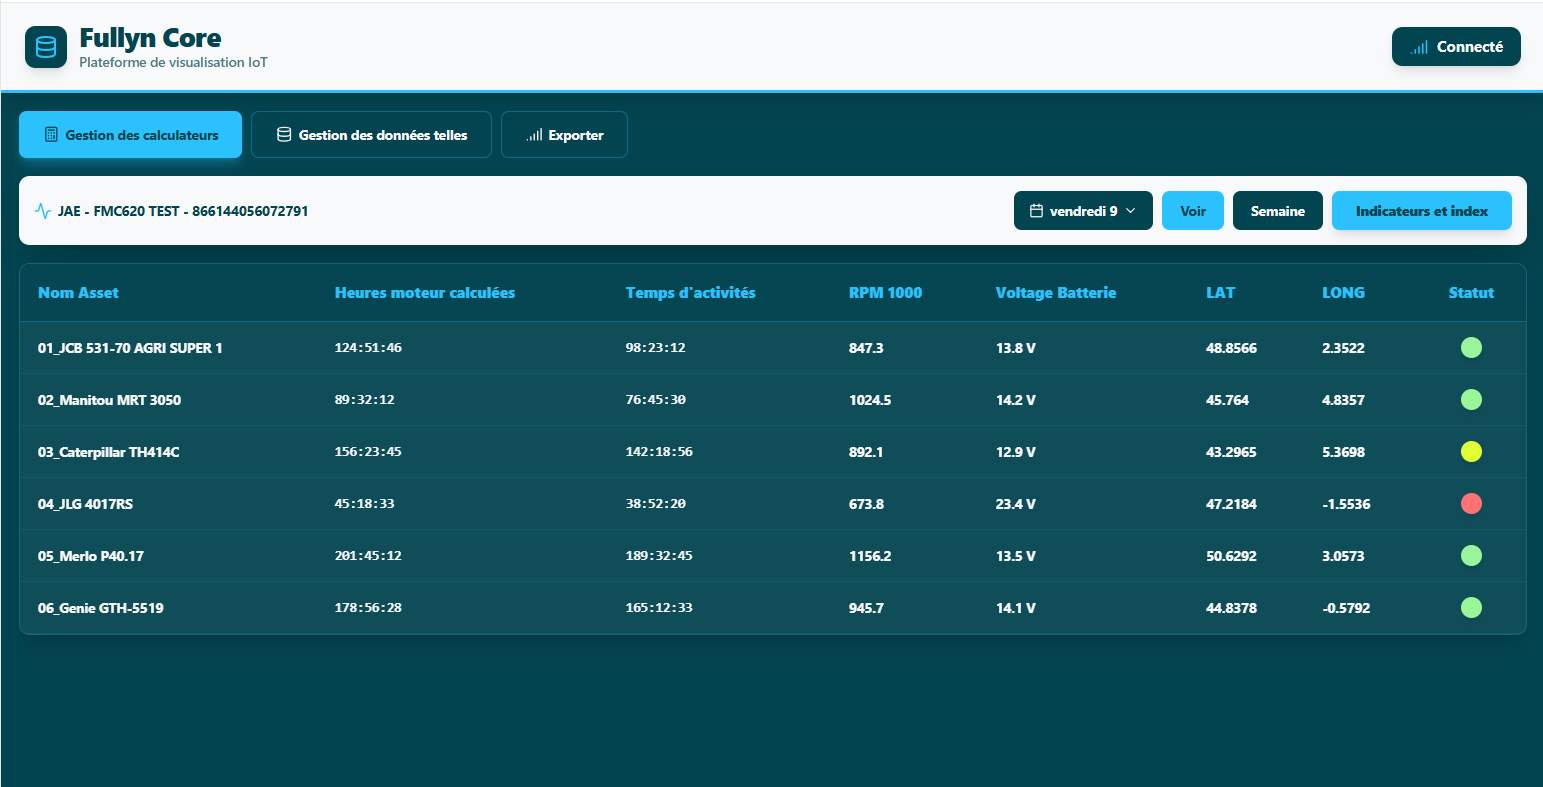Click green status dot for 05_Merlo P40.17
Image resolution: width=1543 pixels, height=787 pixels.
pyautogui.click(x=1471, y=556)
